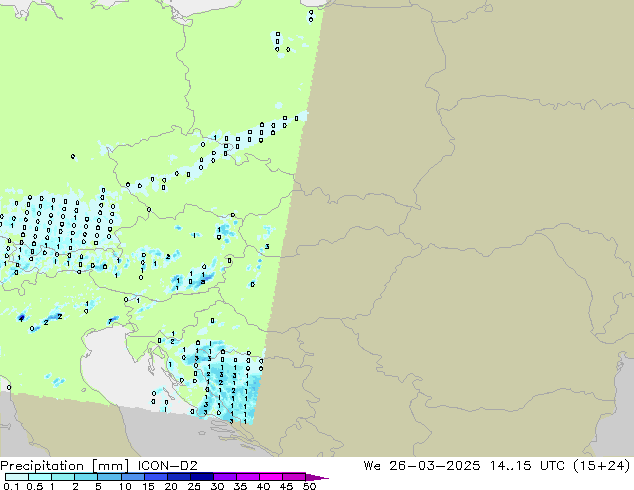Screen dimensions: 634x490
Task: Click the '[mm]' unit label
Action: coord(111,466)
